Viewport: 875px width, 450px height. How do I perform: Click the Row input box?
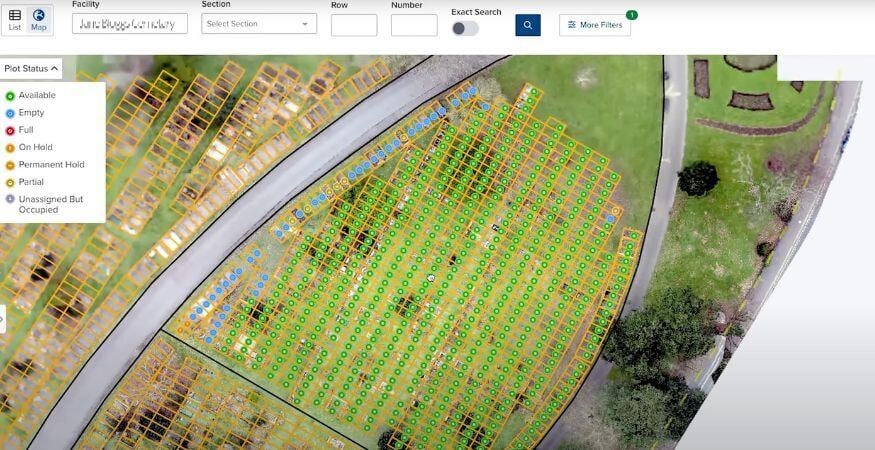354,25
